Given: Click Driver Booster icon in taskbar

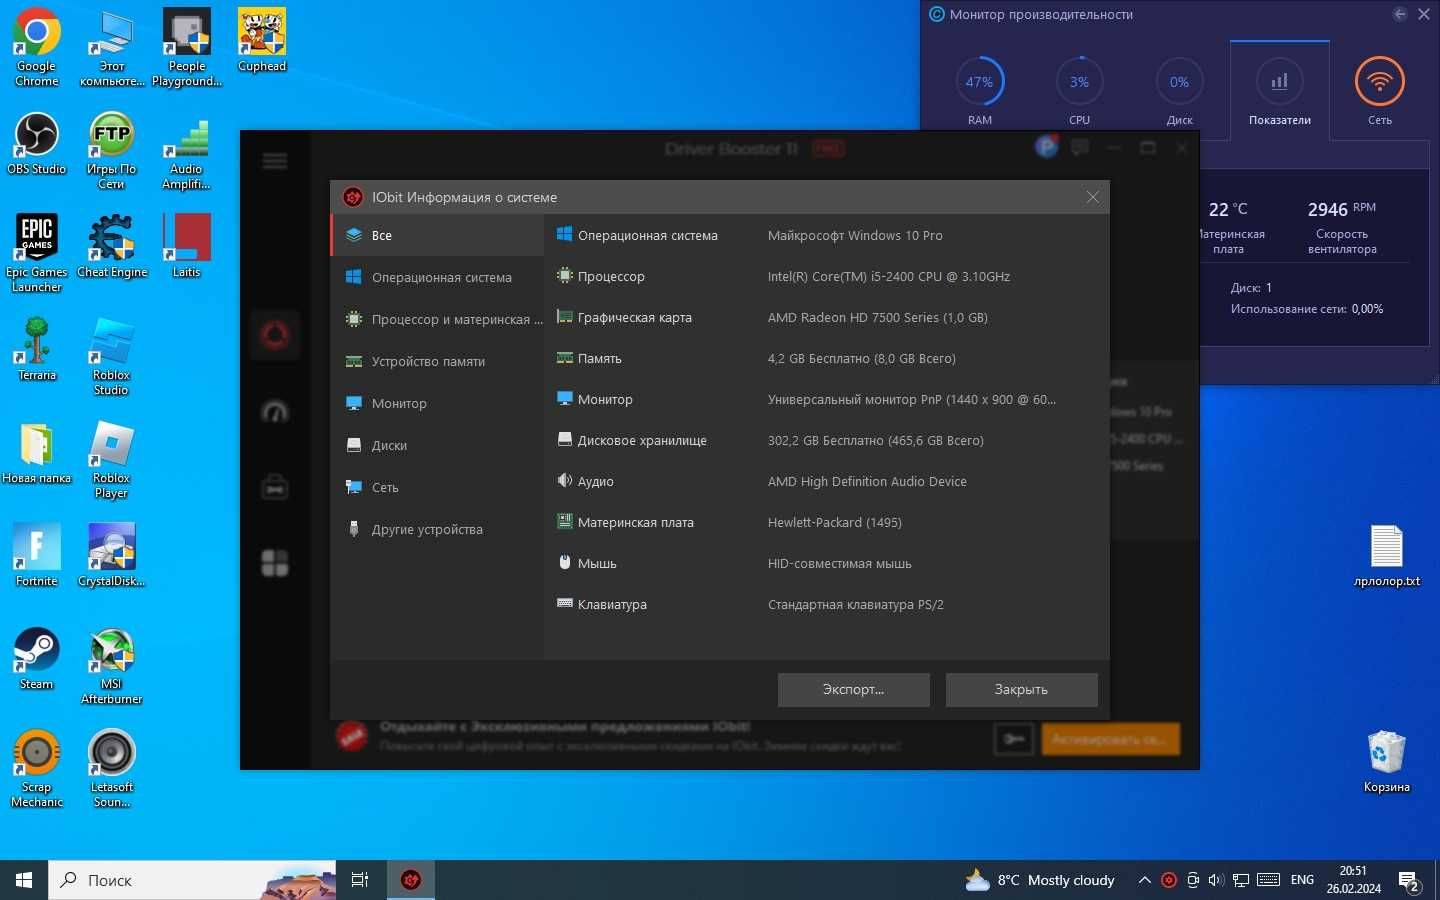Looking at the screenshot, I should point(411,880).
